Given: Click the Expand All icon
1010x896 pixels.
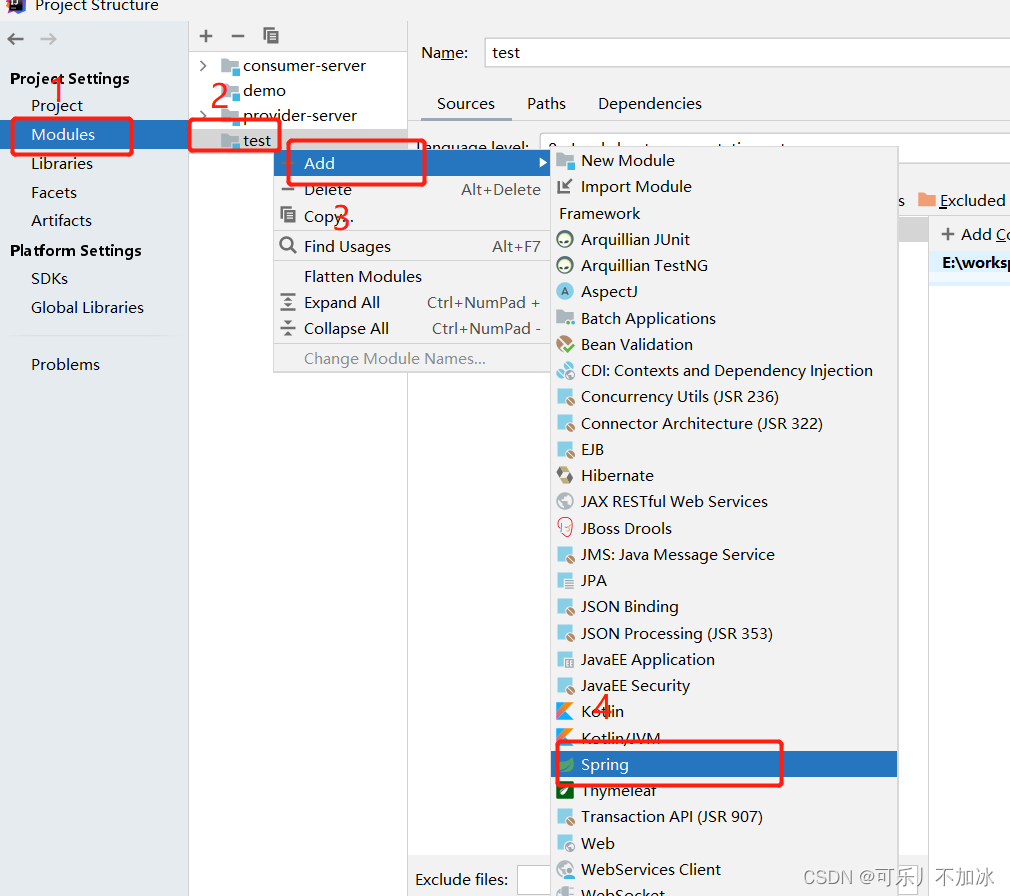Looking at the screenshot, I should 288,303.
